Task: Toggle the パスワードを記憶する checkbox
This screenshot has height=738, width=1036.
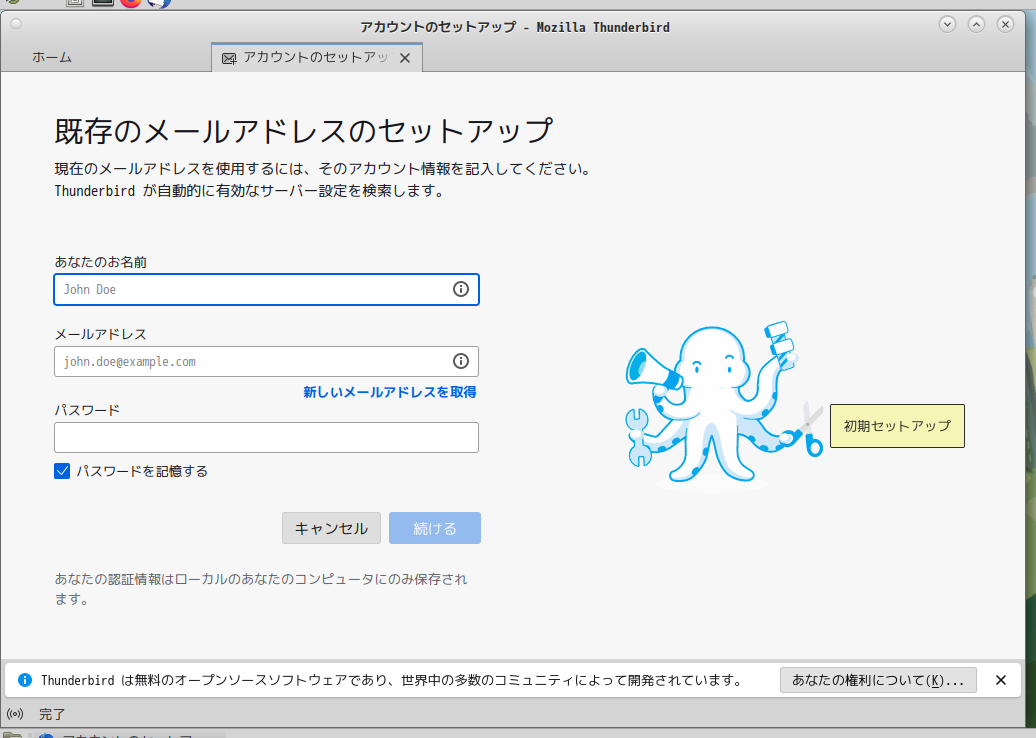Action: 62,471
